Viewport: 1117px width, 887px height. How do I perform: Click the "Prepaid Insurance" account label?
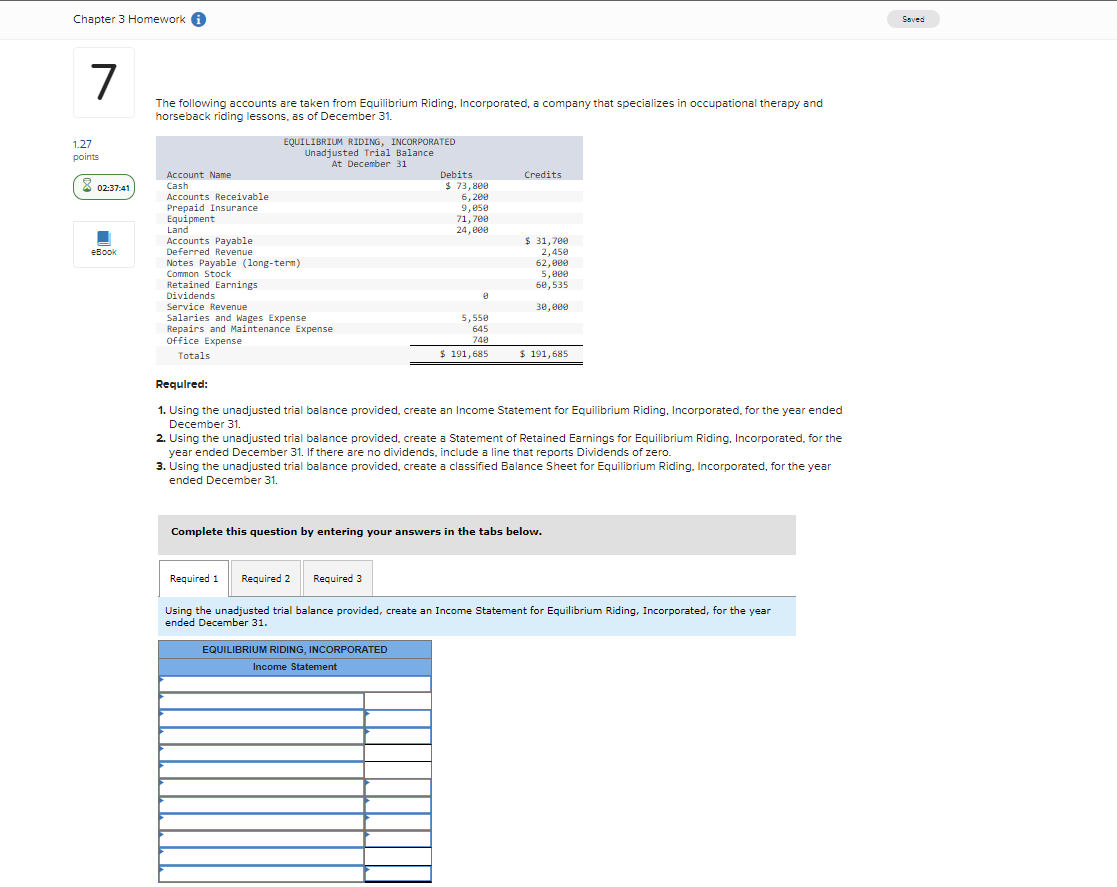tap(212, 208)
